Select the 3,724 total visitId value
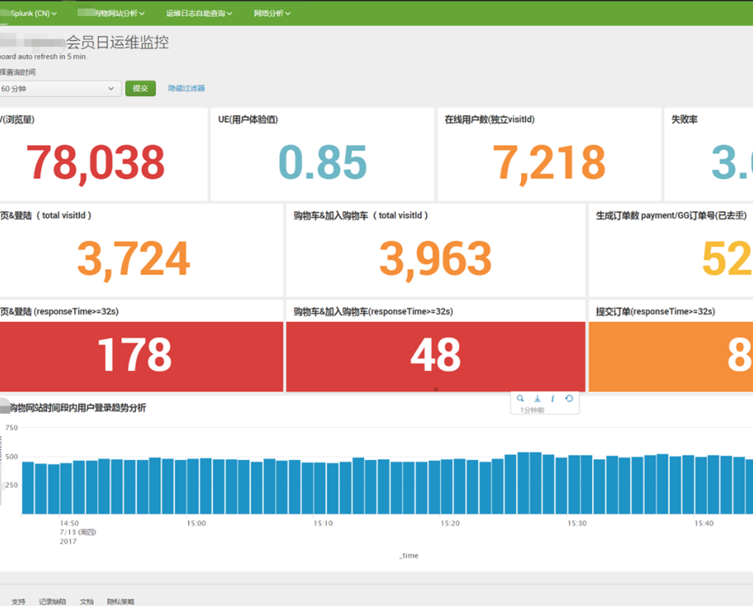 point(134,259)
